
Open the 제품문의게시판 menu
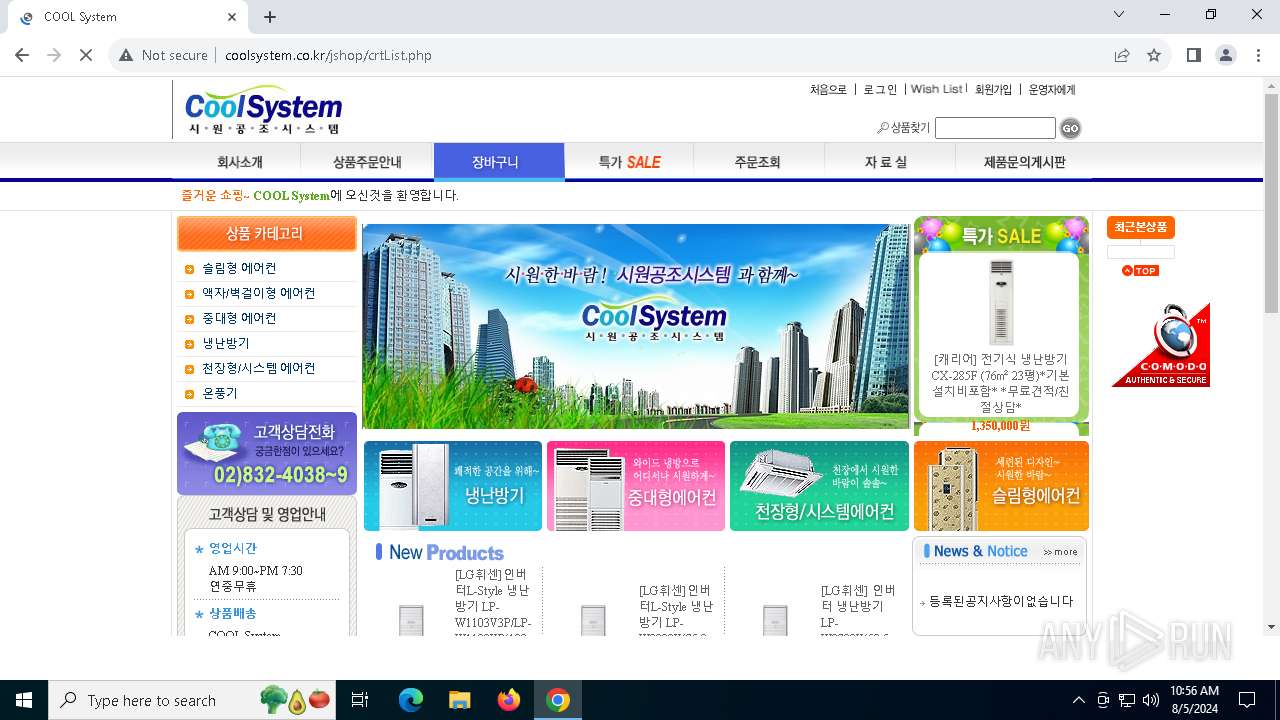pos(1025,162)
